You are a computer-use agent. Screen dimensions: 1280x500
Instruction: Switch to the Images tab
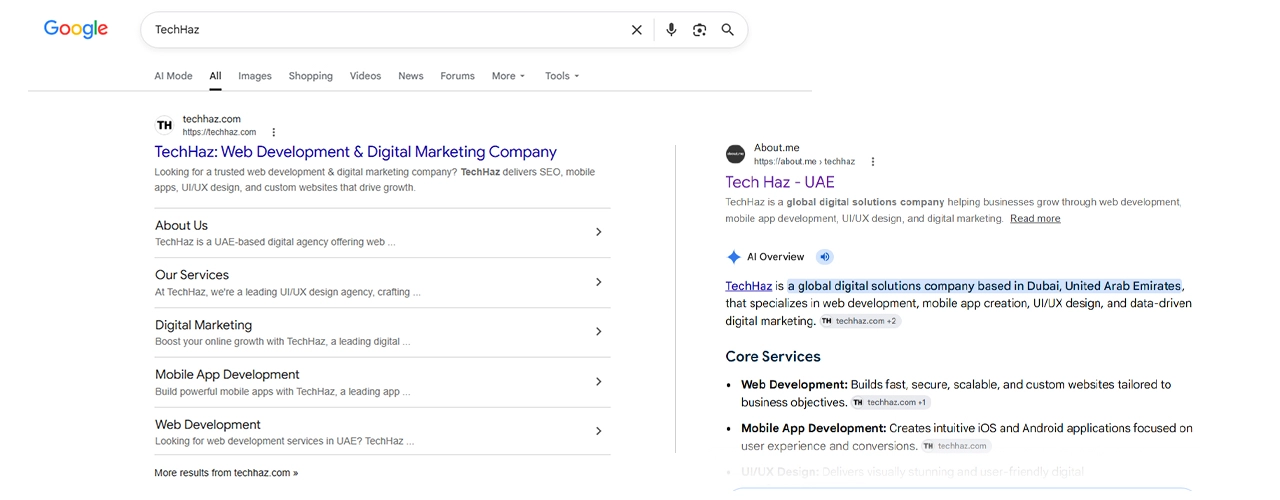[255, 76]
